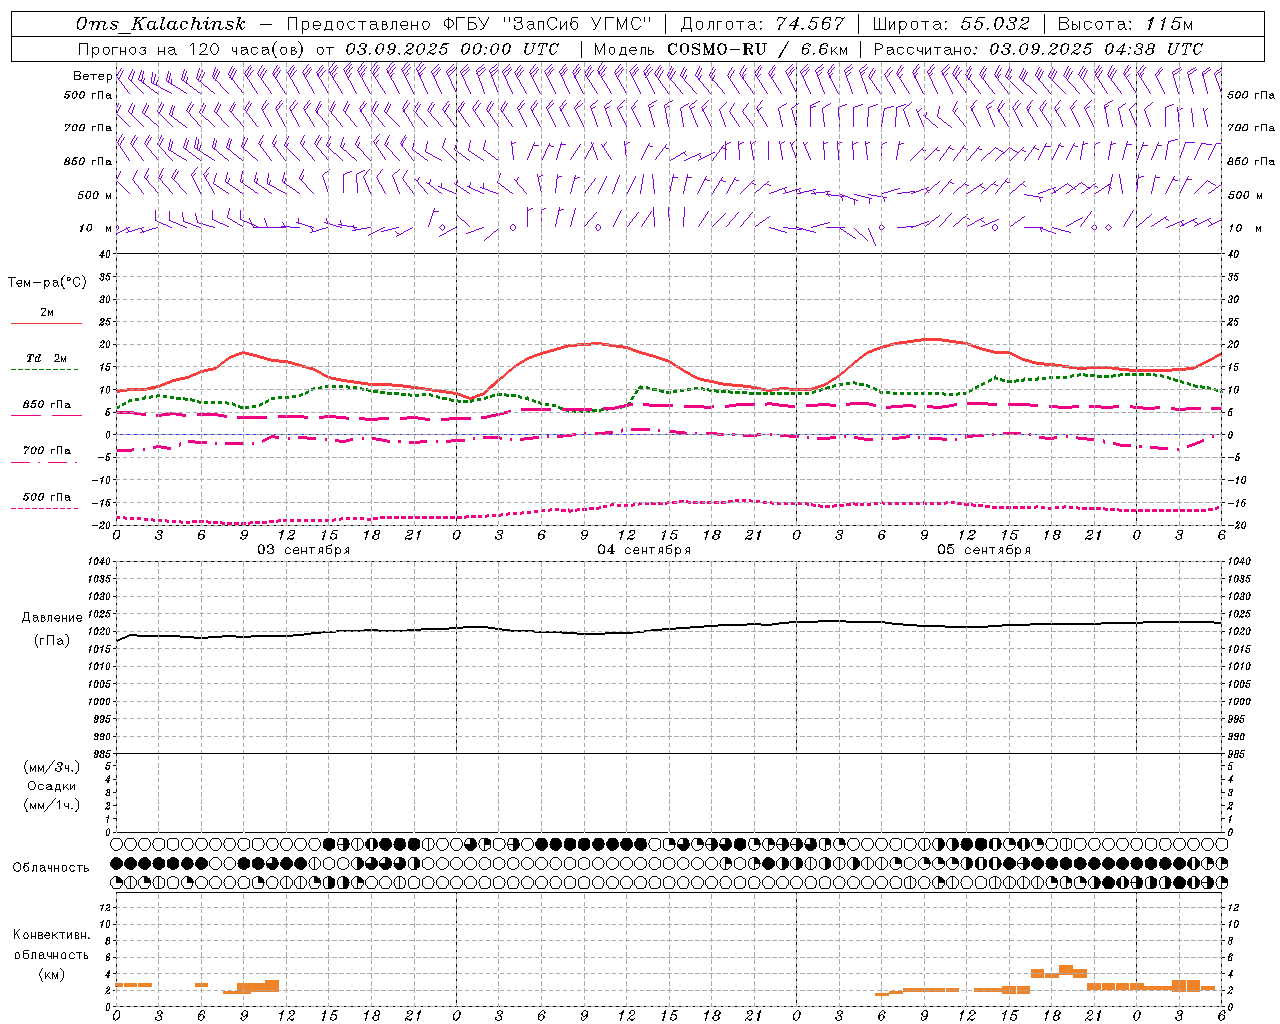Screen dimensions: 1280x1024
Task: Click the '(гПа)' unit label under Давление
Action: [52, 641]
